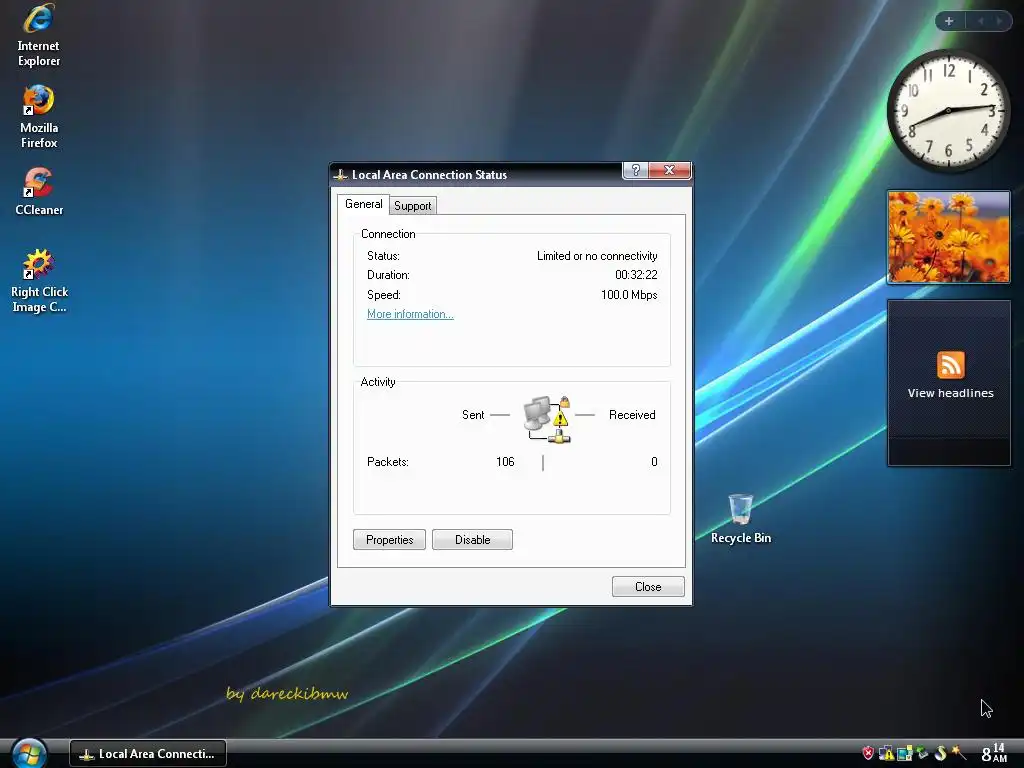The width and height of the screenshot is (1024, 768).
Task: Click the Properties button
Action: click(x=389, y=539)
